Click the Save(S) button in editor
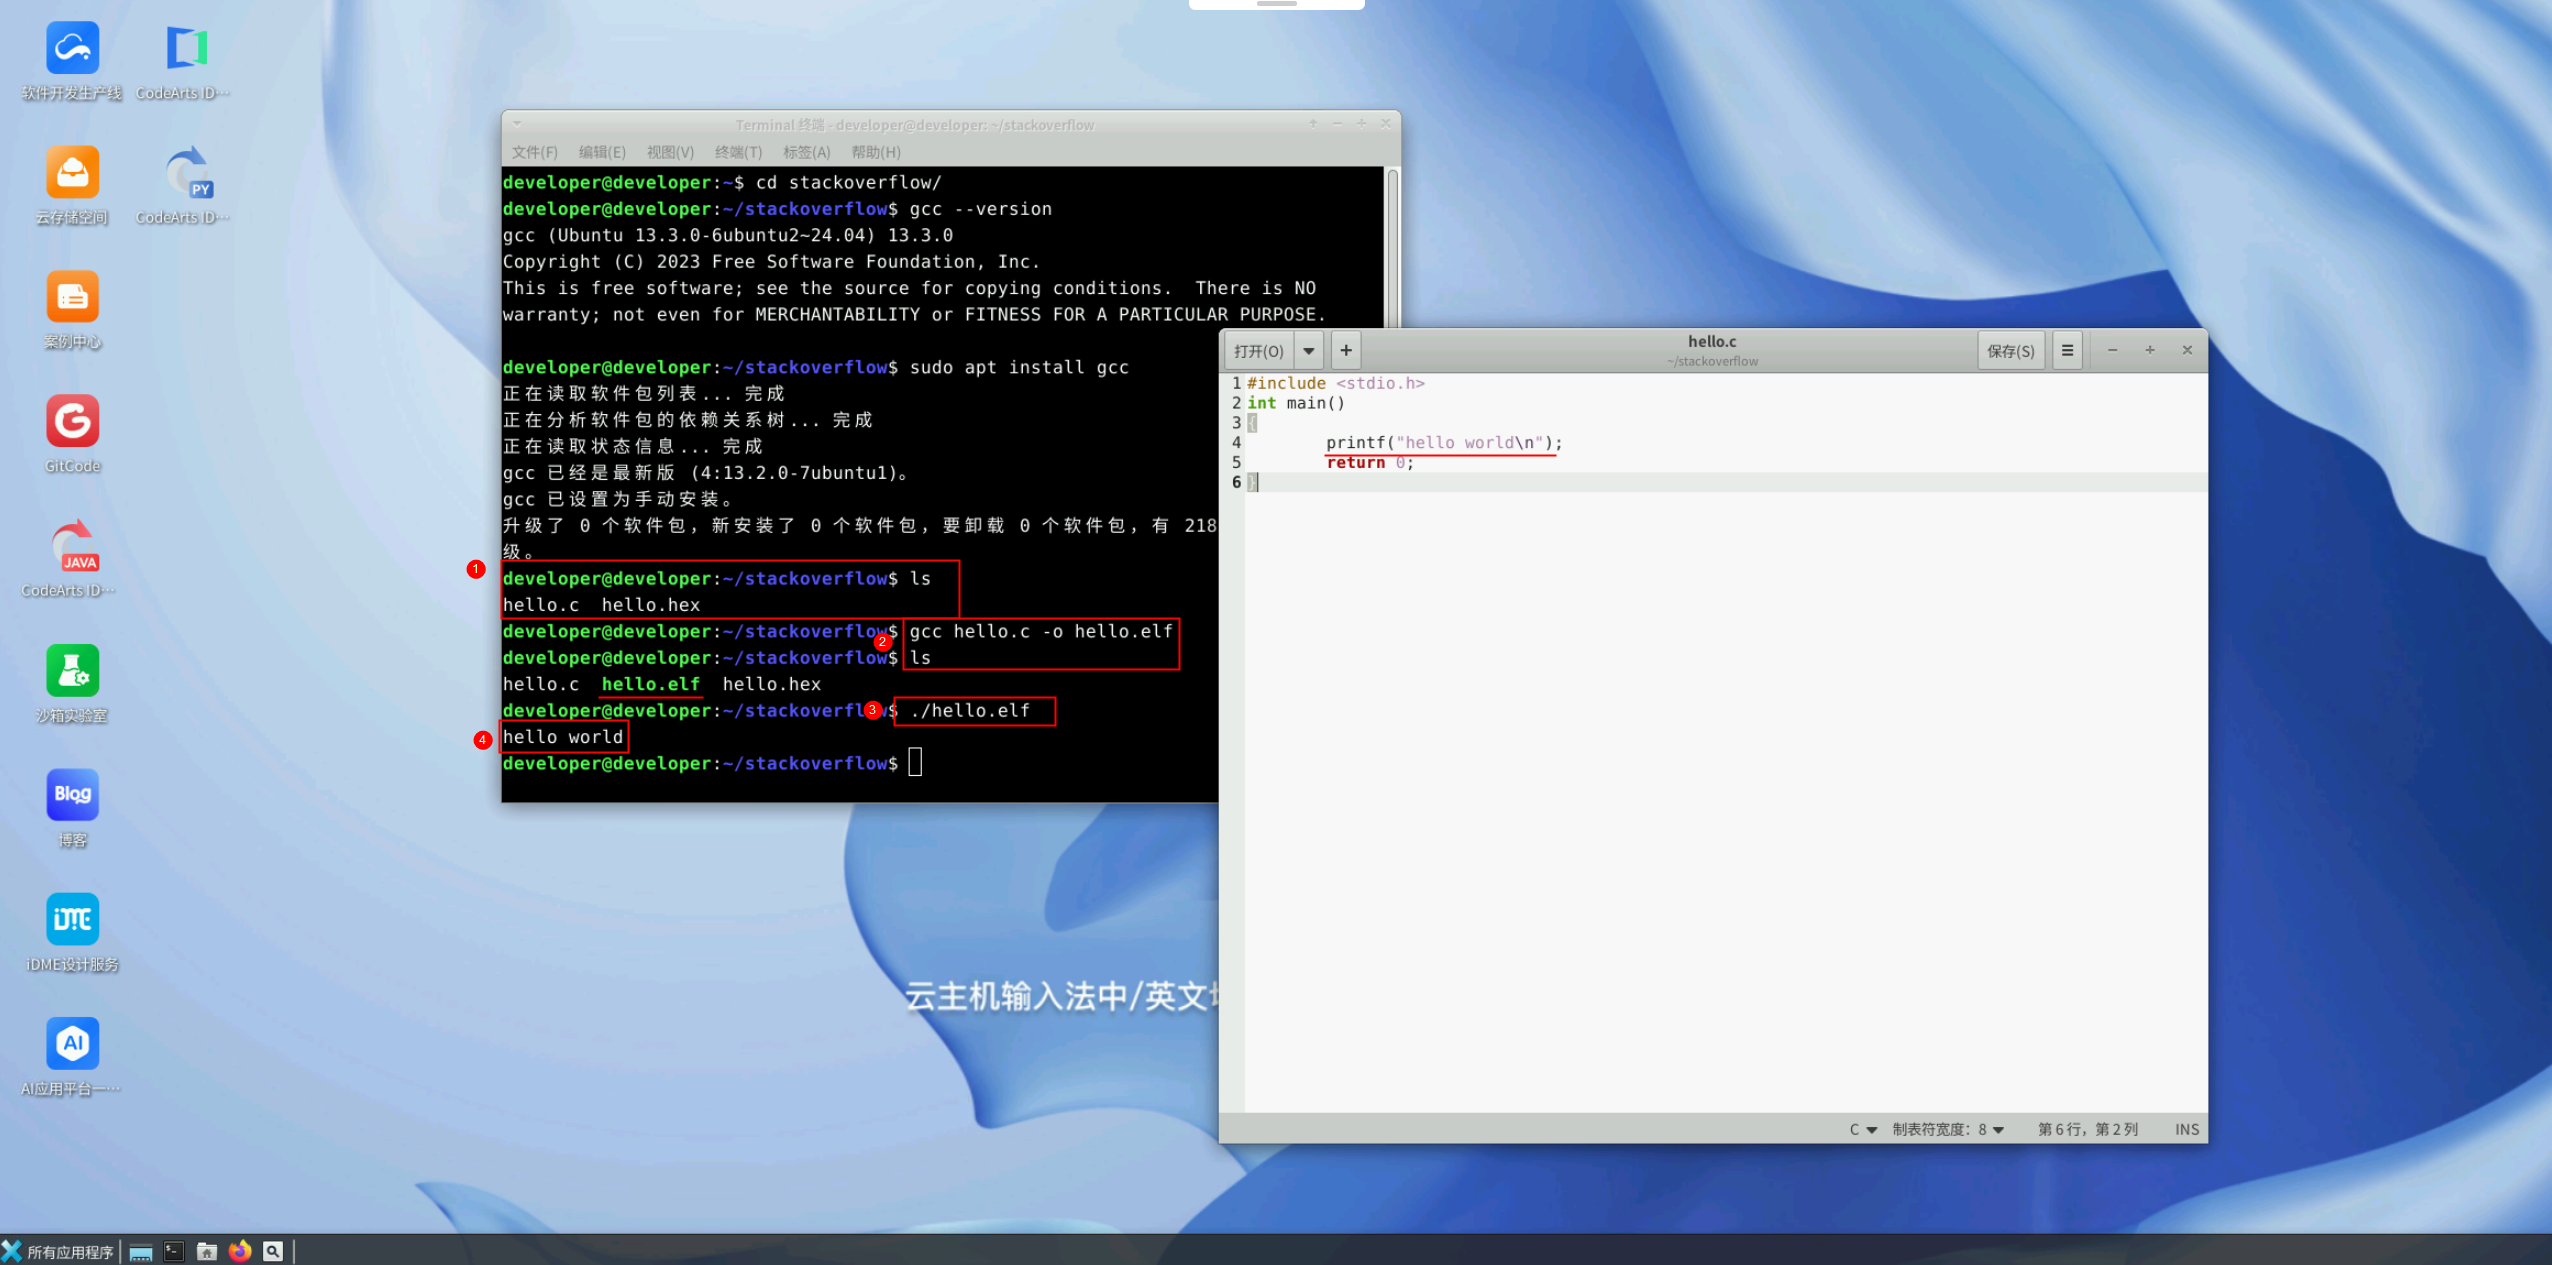2552x1265 pixels. point(2010,351)
